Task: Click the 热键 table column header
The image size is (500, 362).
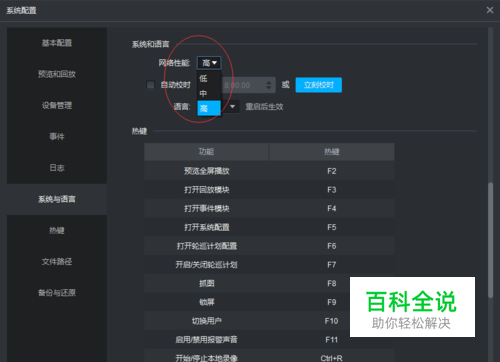Action: 332,152
